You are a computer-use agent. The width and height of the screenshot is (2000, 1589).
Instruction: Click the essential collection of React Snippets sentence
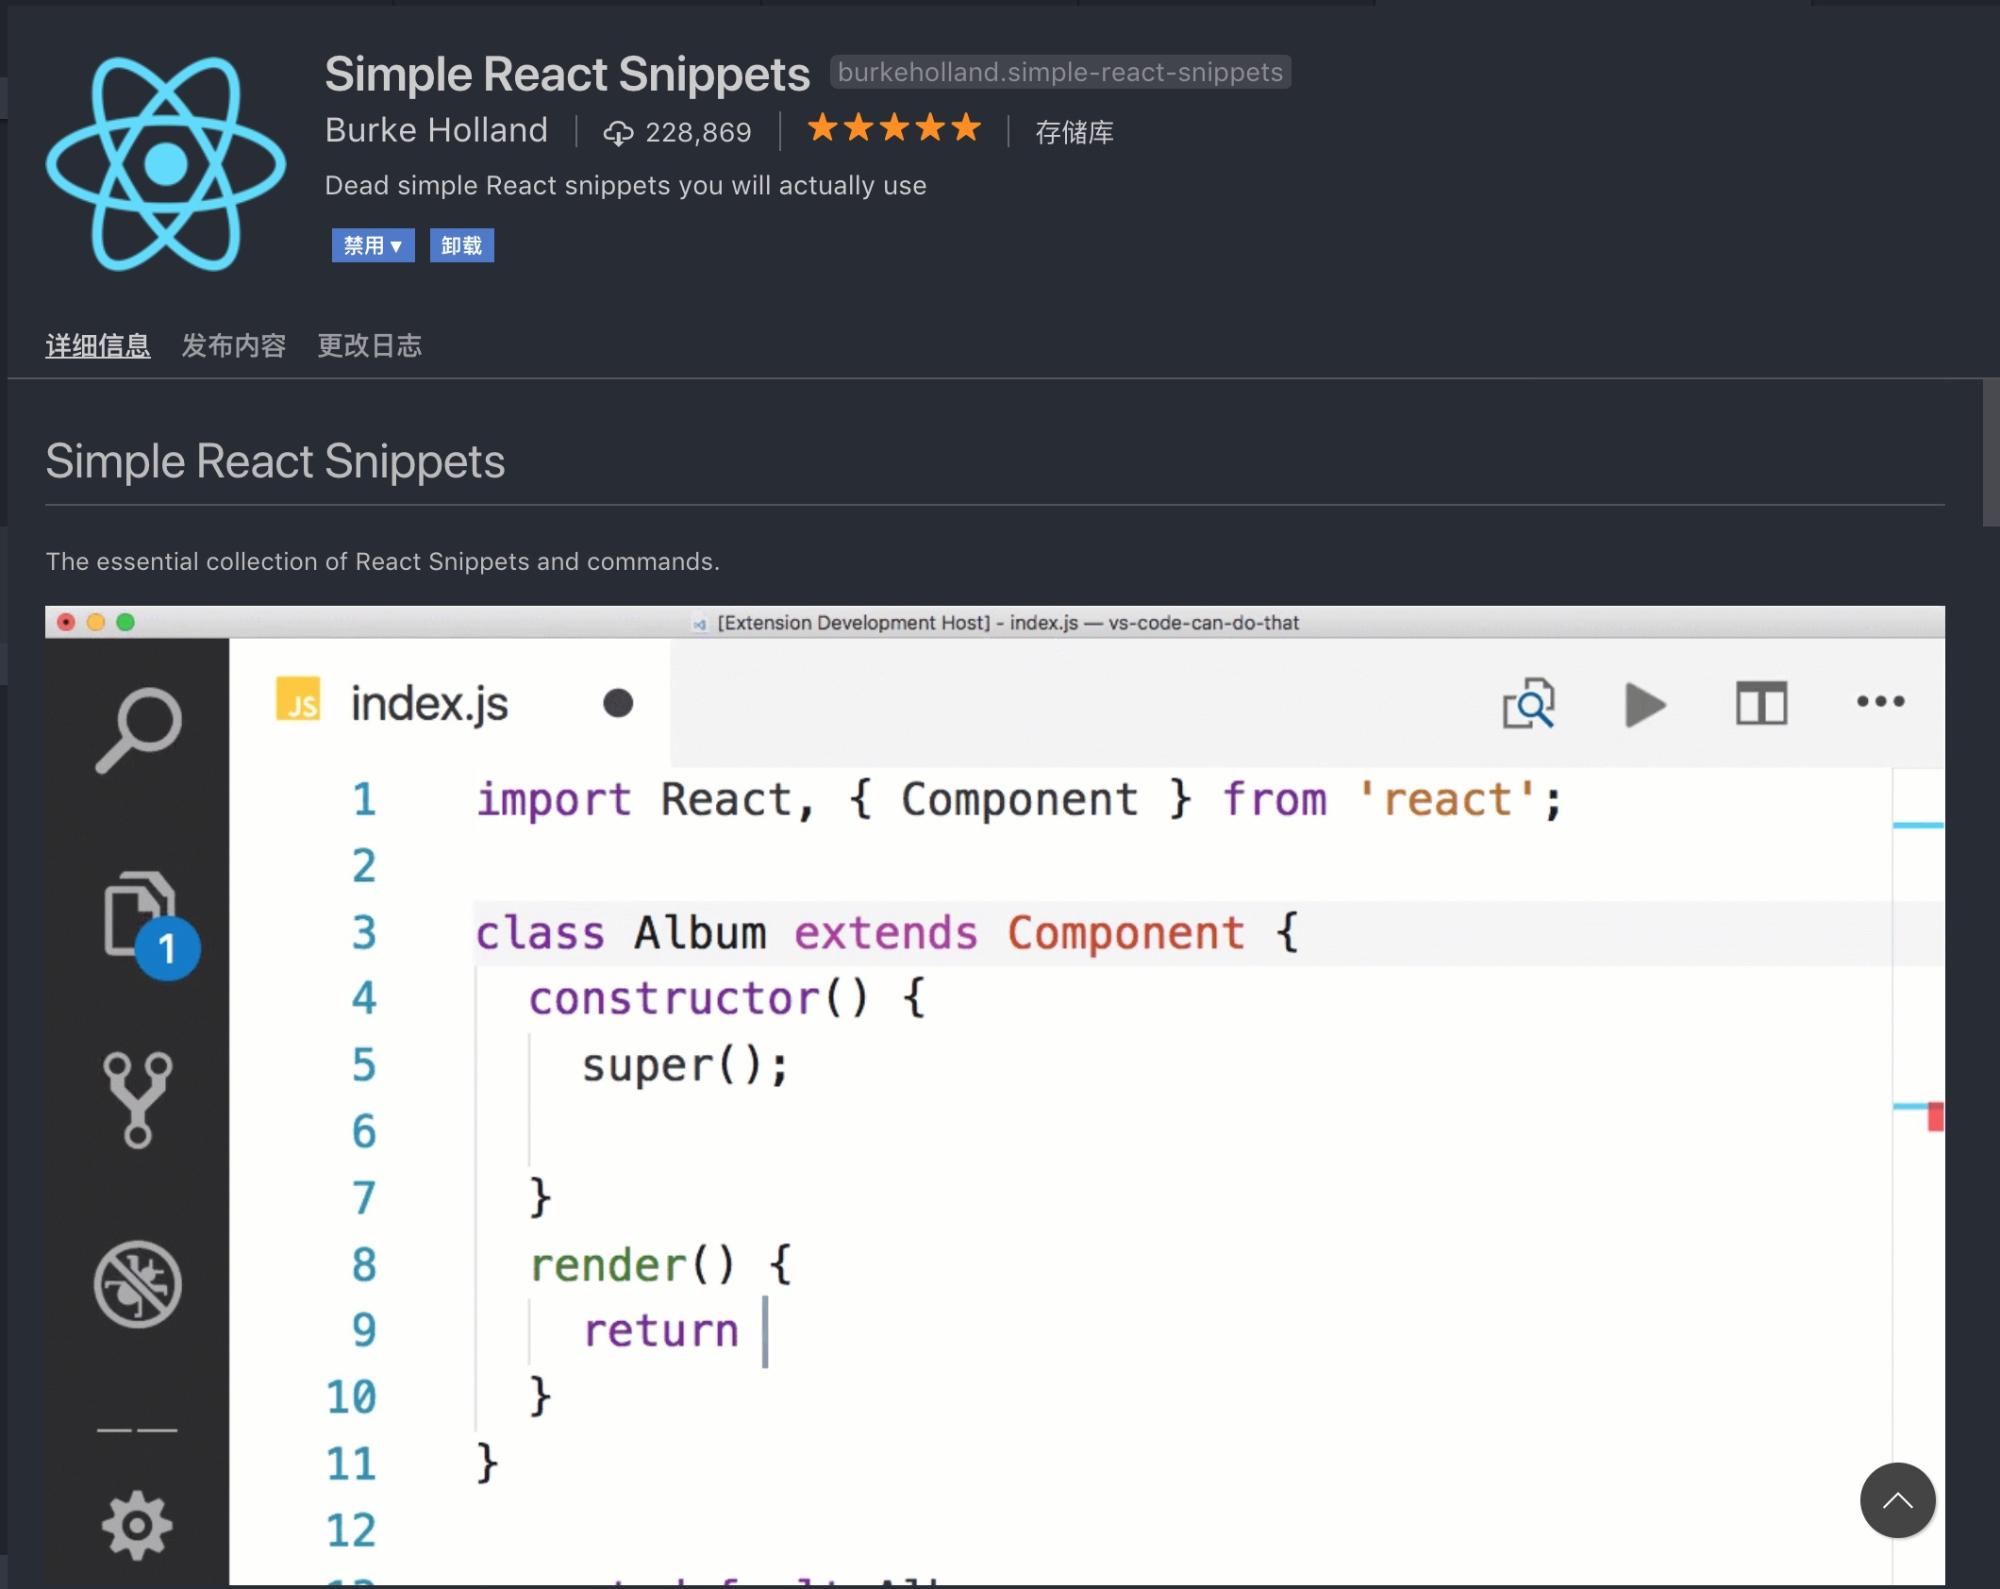point(382,562)
